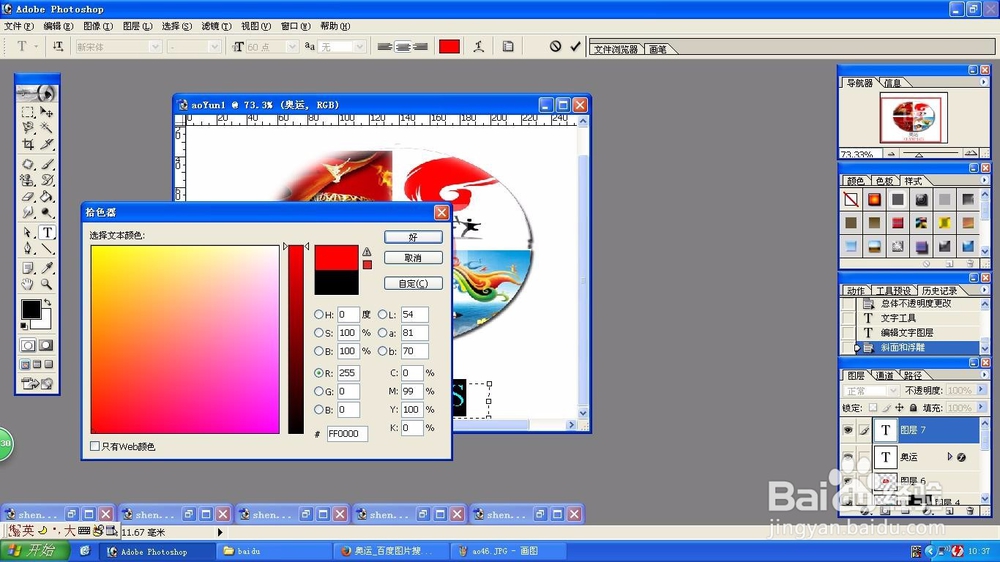Open font style dropdown
This screenshot has height=562, width=1000.
point(214,47)
